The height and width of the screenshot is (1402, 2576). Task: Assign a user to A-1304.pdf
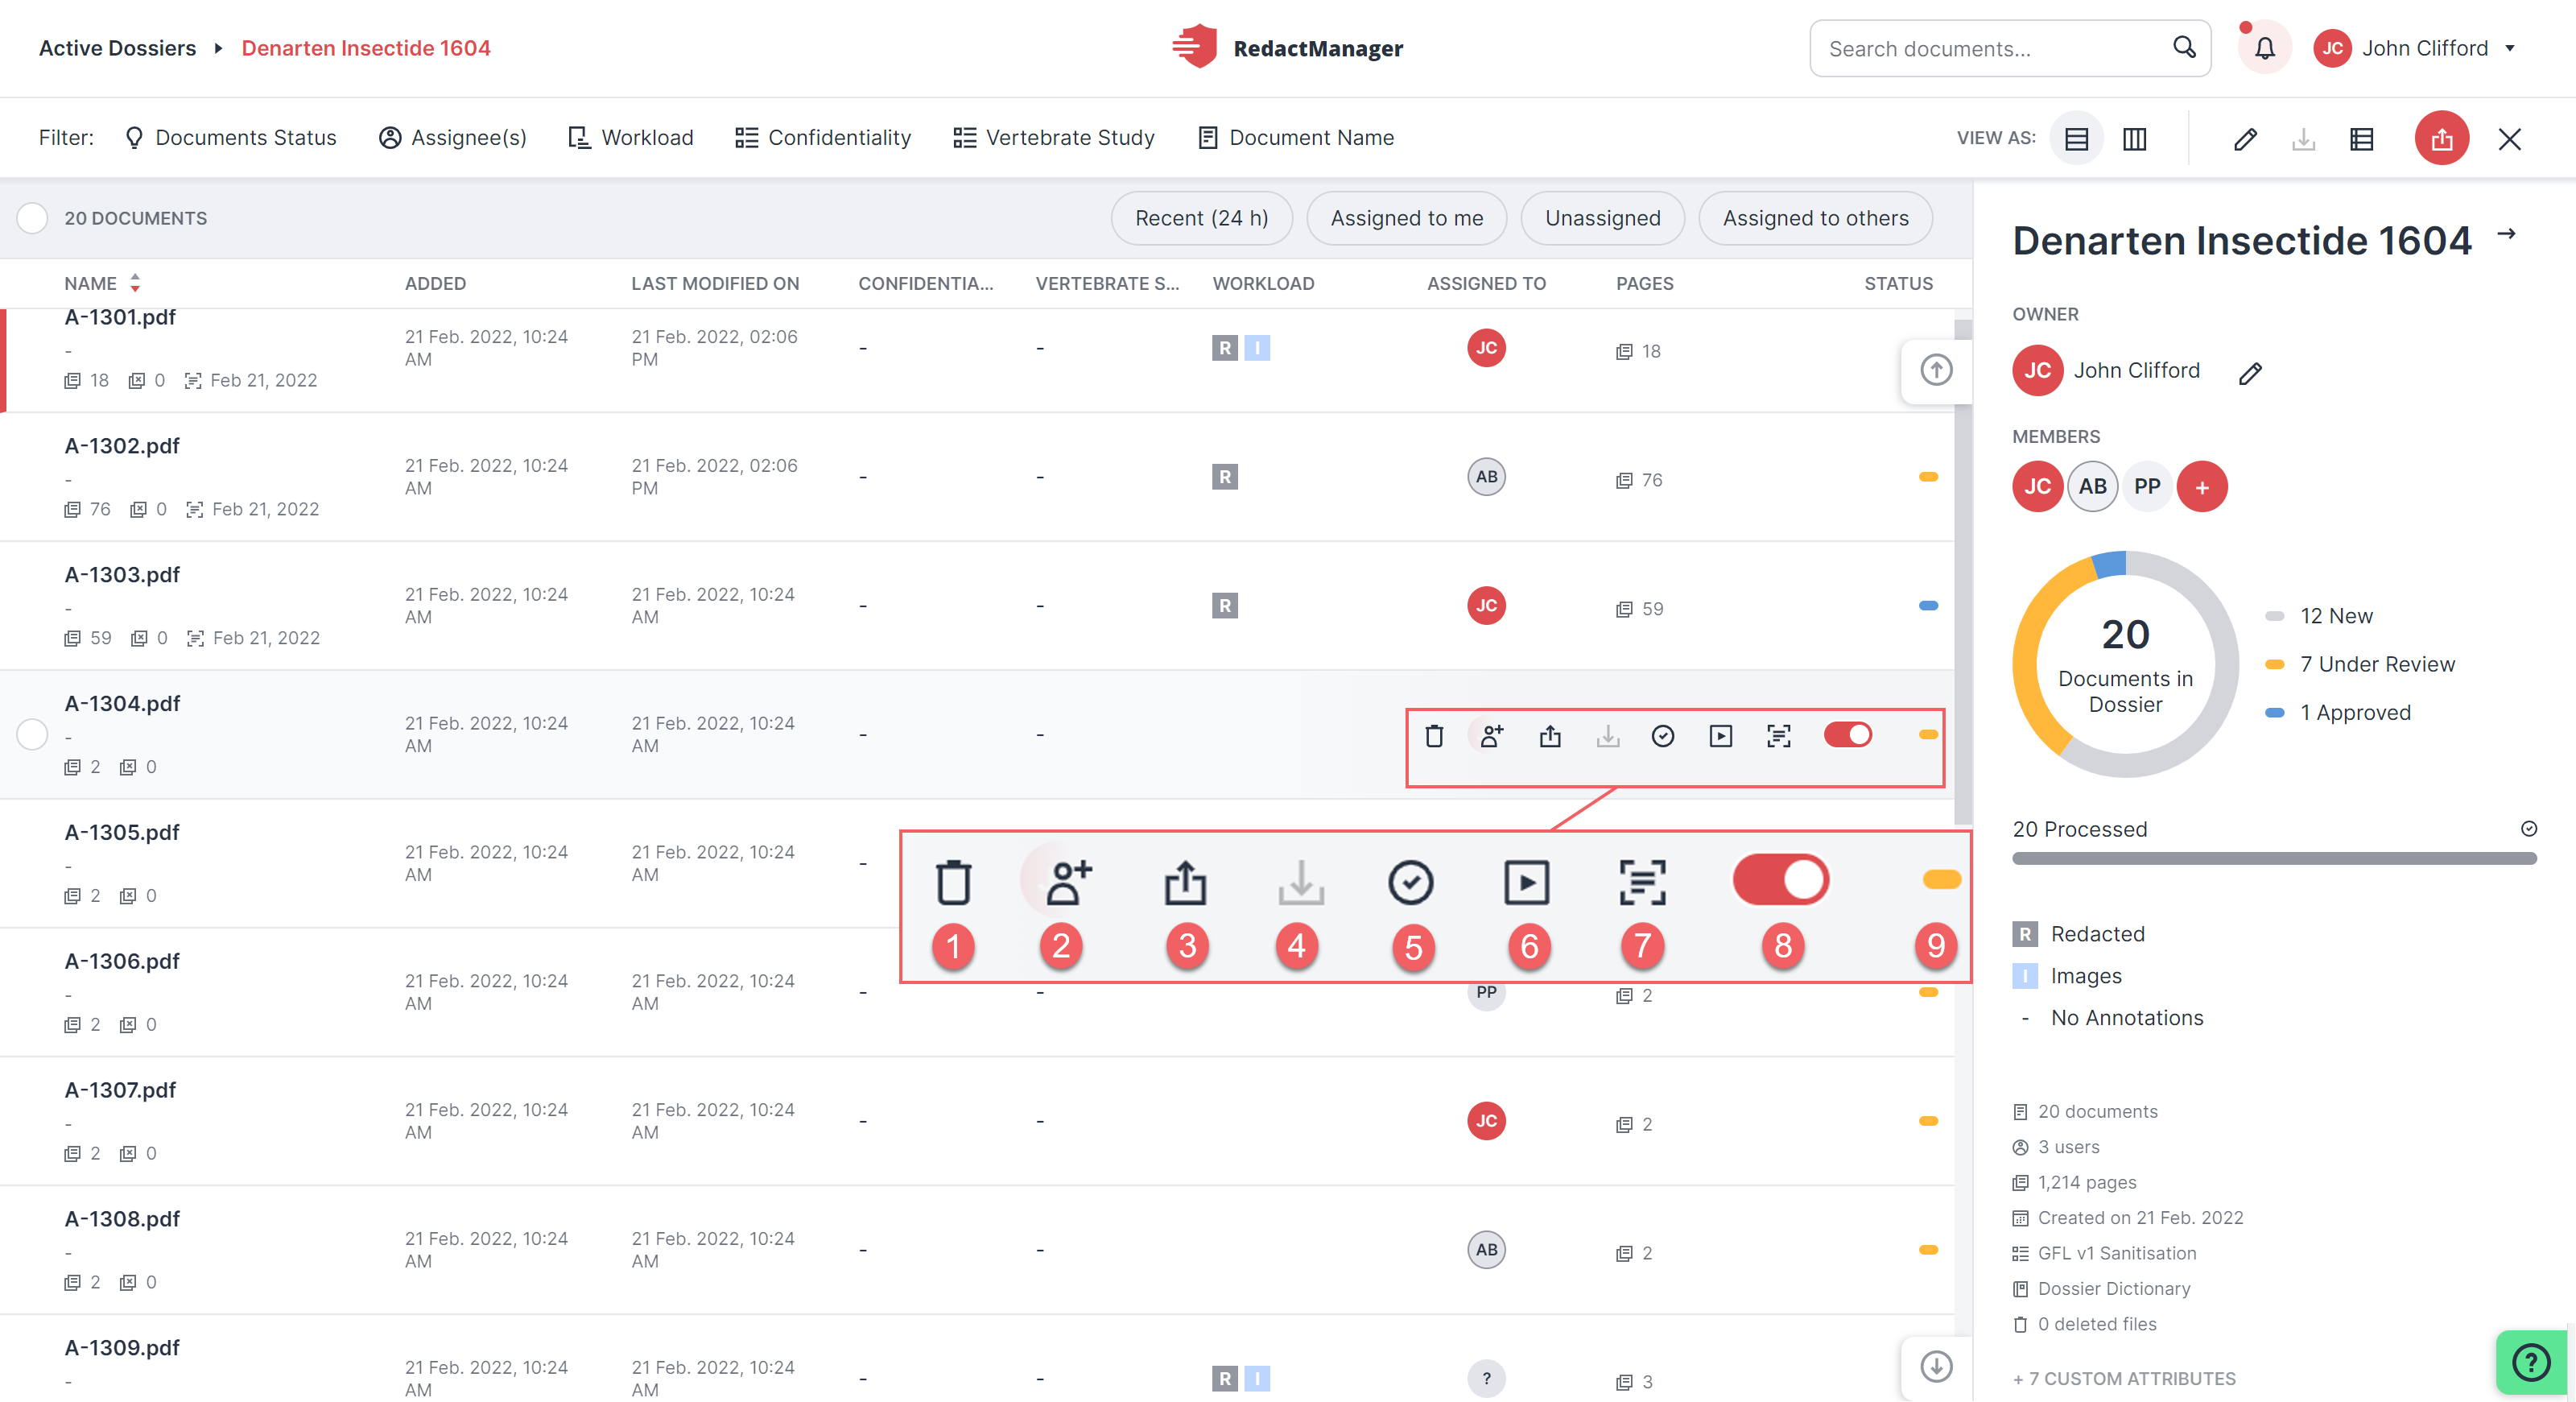[1492, 736]
